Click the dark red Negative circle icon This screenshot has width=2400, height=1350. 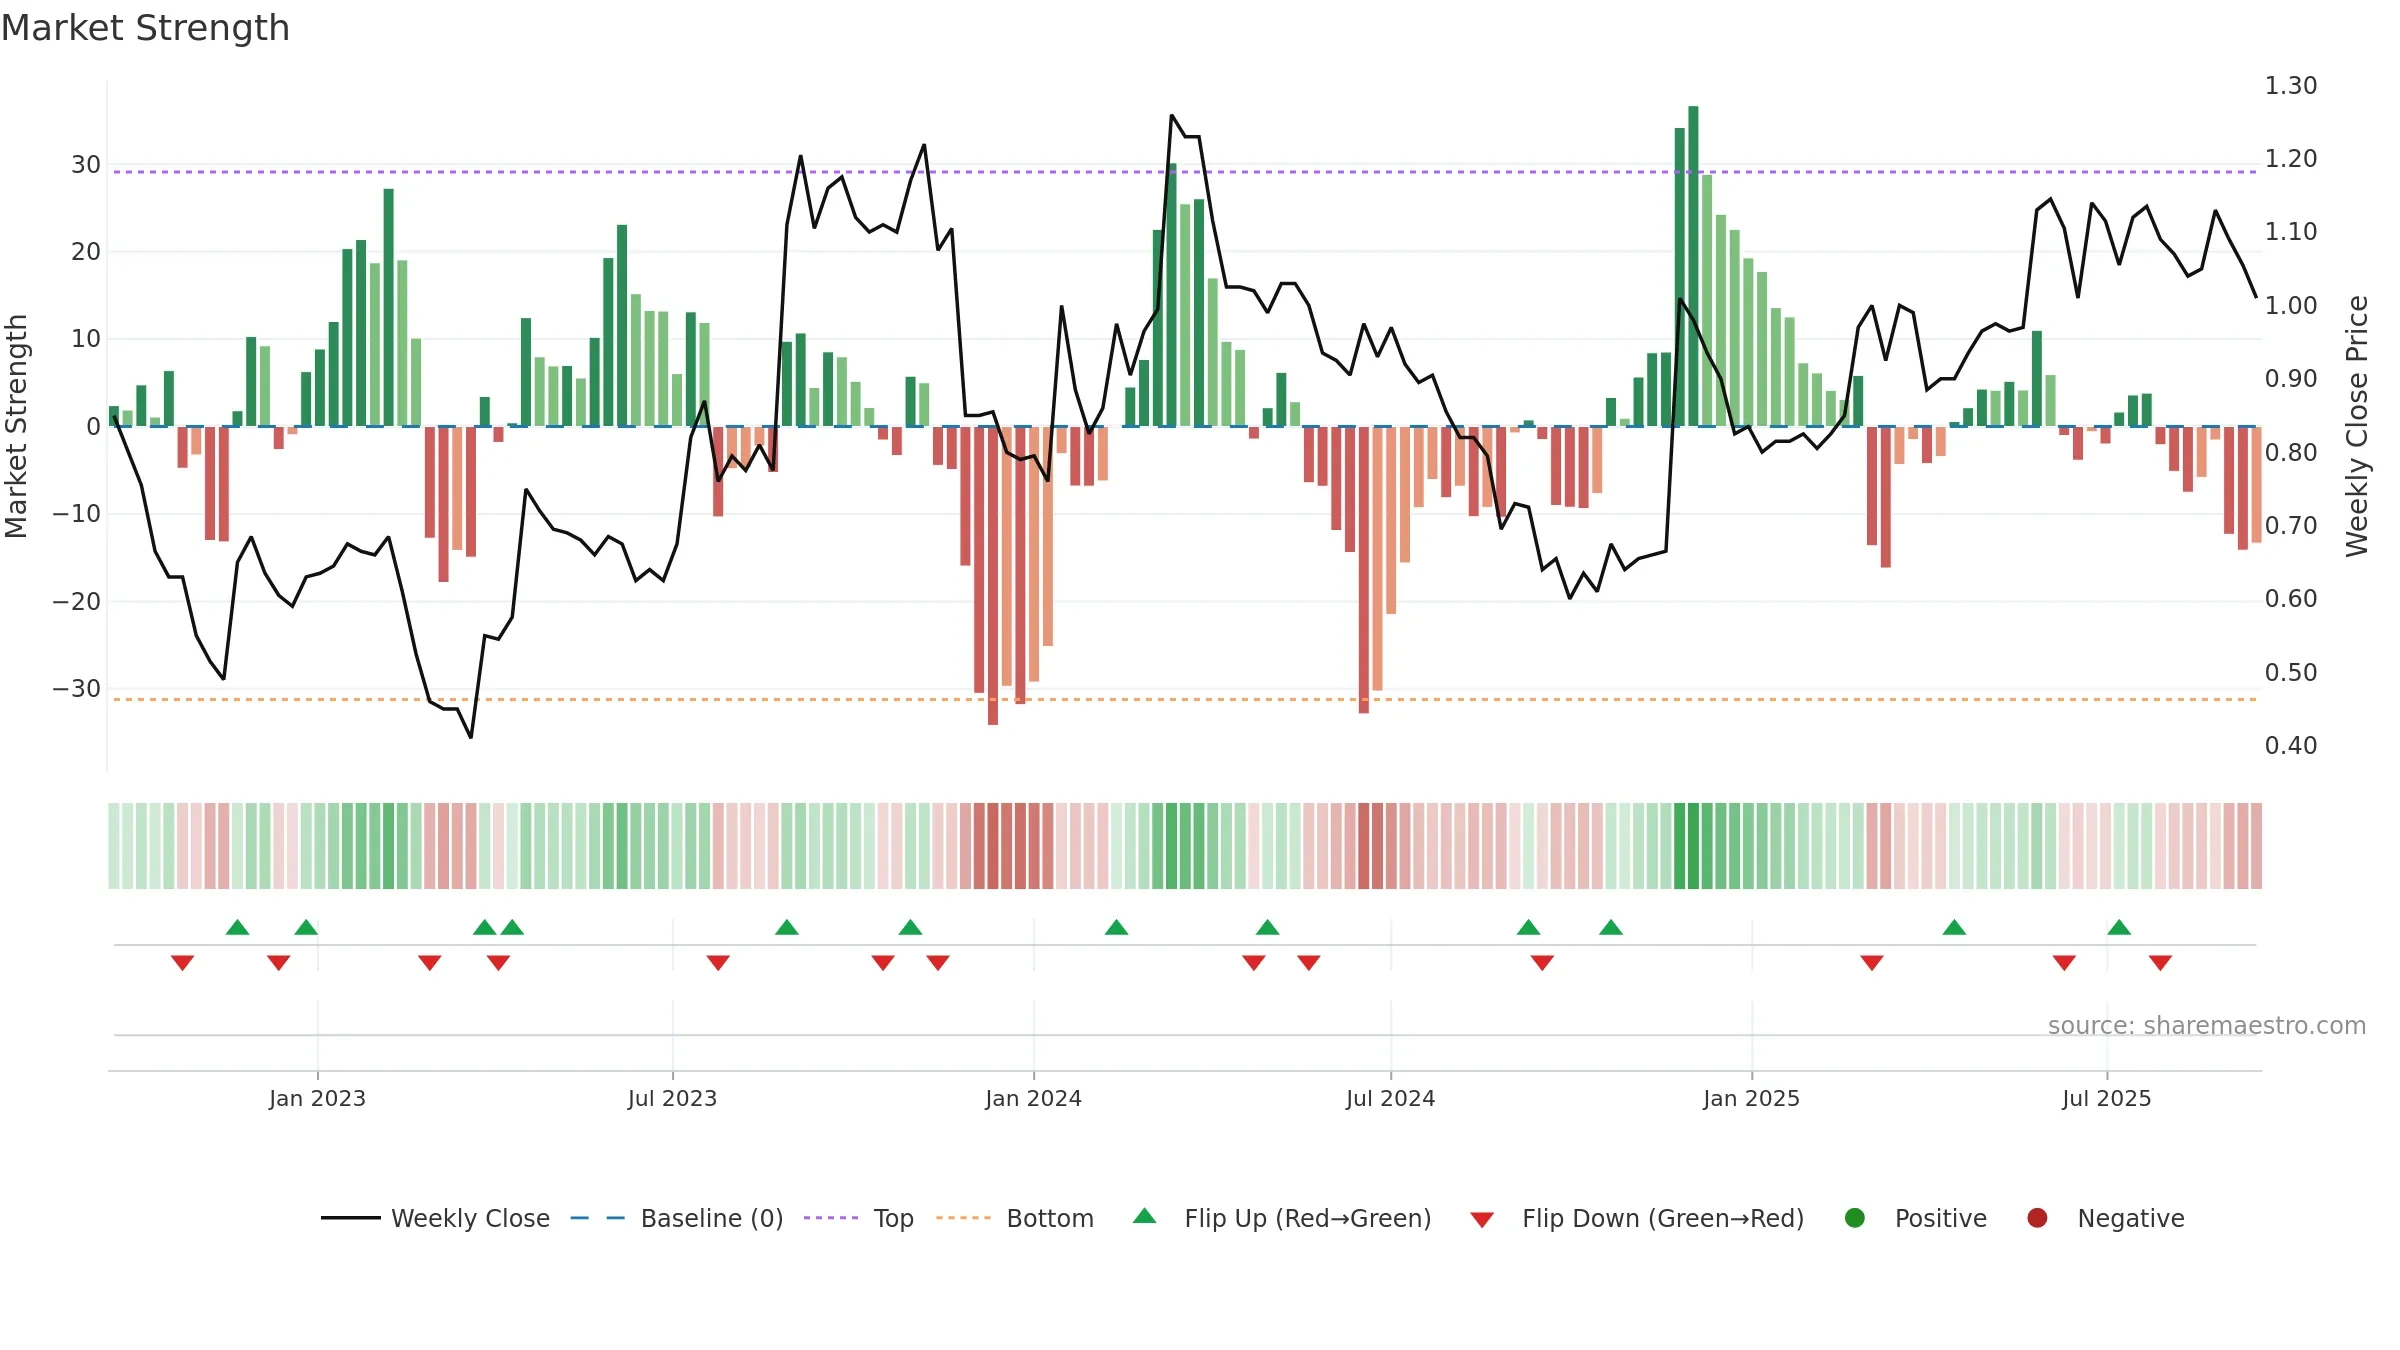point(2037,1218)
